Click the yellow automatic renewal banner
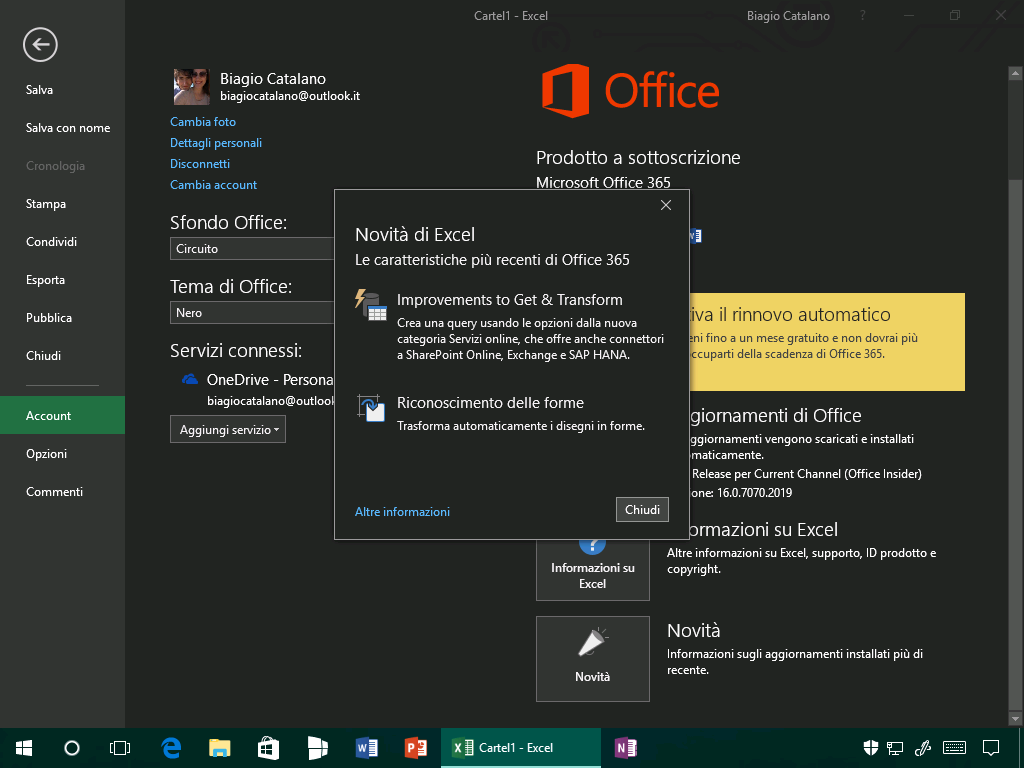The width and height of the screenshot is (1024, 768). (827, 342)
